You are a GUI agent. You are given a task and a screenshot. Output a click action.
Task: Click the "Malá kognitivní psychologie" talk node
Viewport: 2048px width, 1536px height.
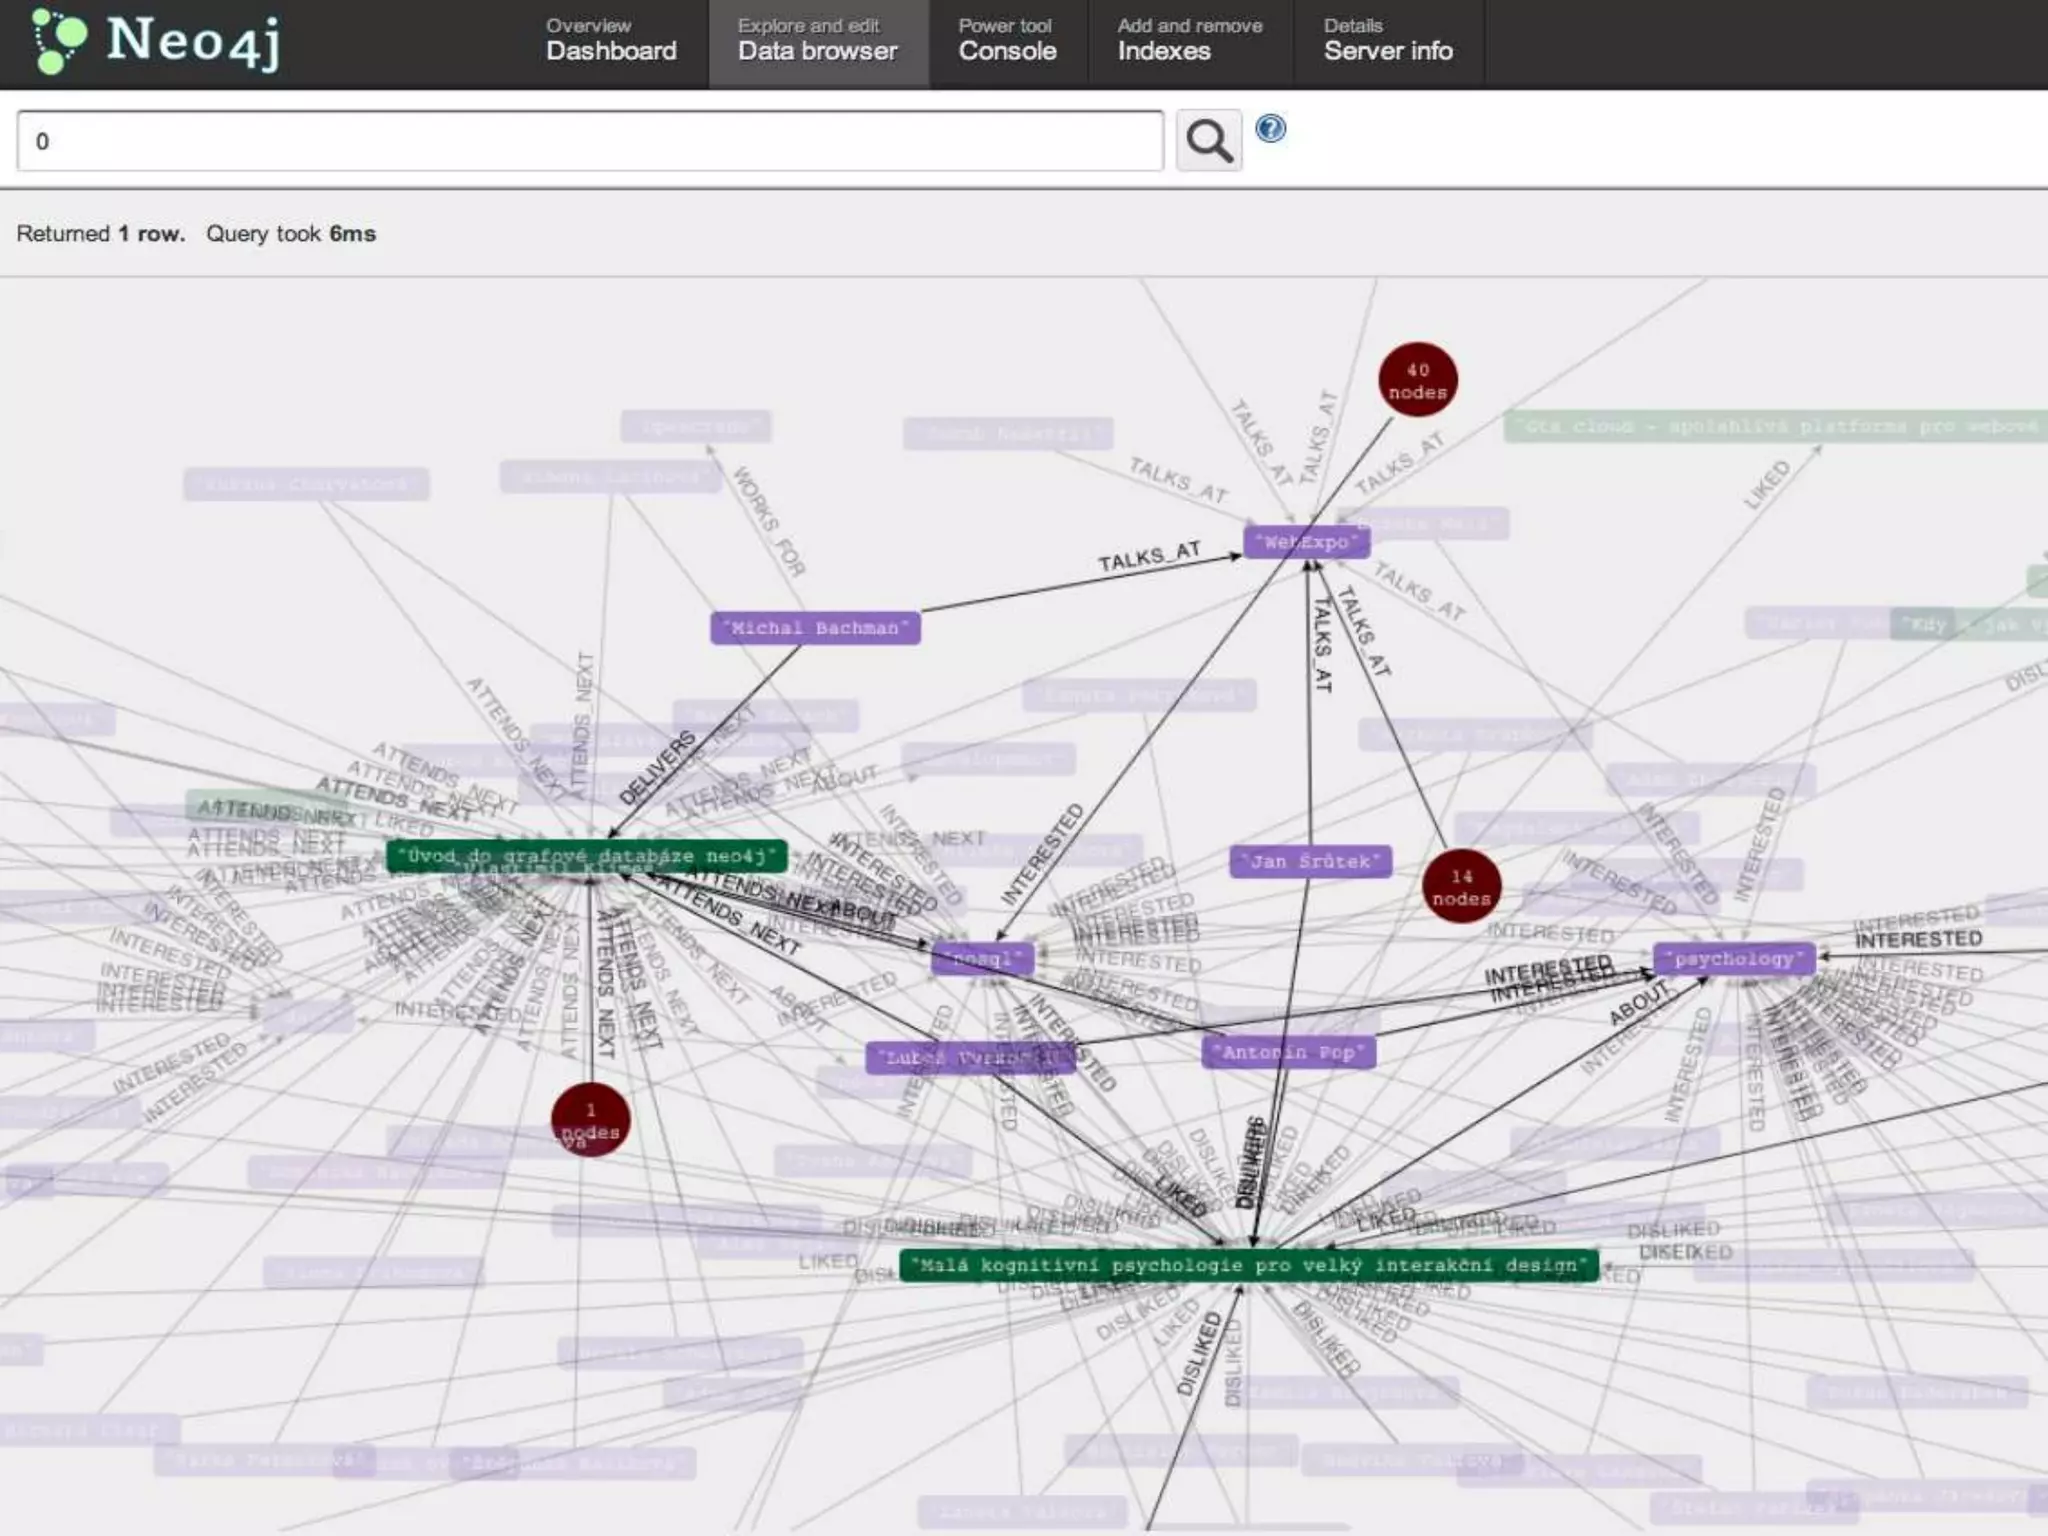tap(1248, 1265)
